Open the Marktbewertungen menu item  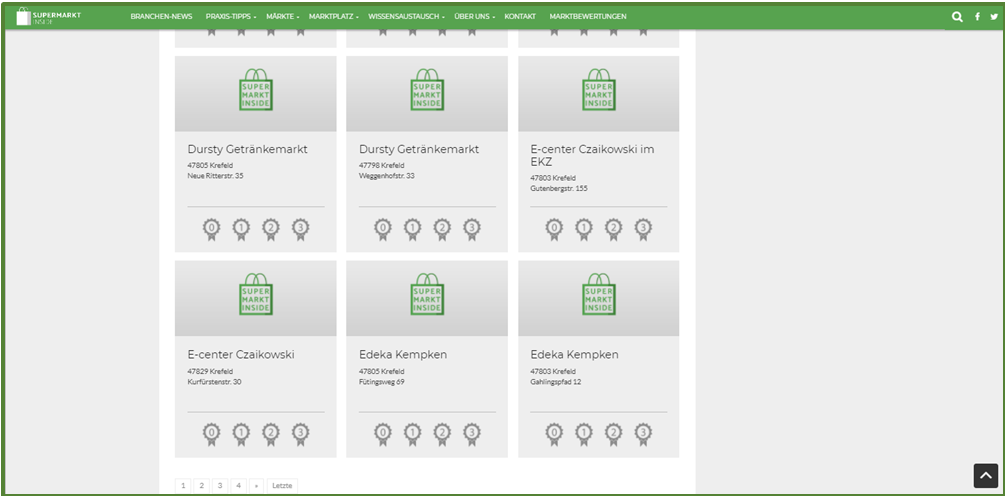point(588,17)
